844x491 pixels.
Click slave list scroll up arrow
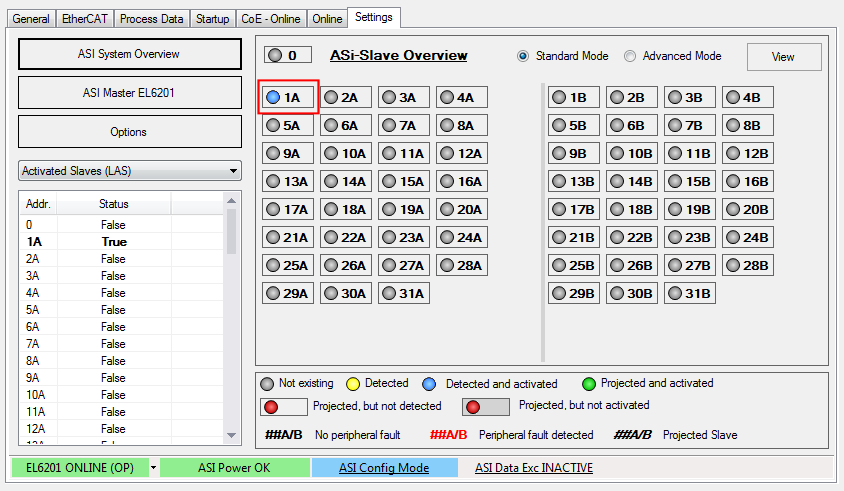coord(231,200)
